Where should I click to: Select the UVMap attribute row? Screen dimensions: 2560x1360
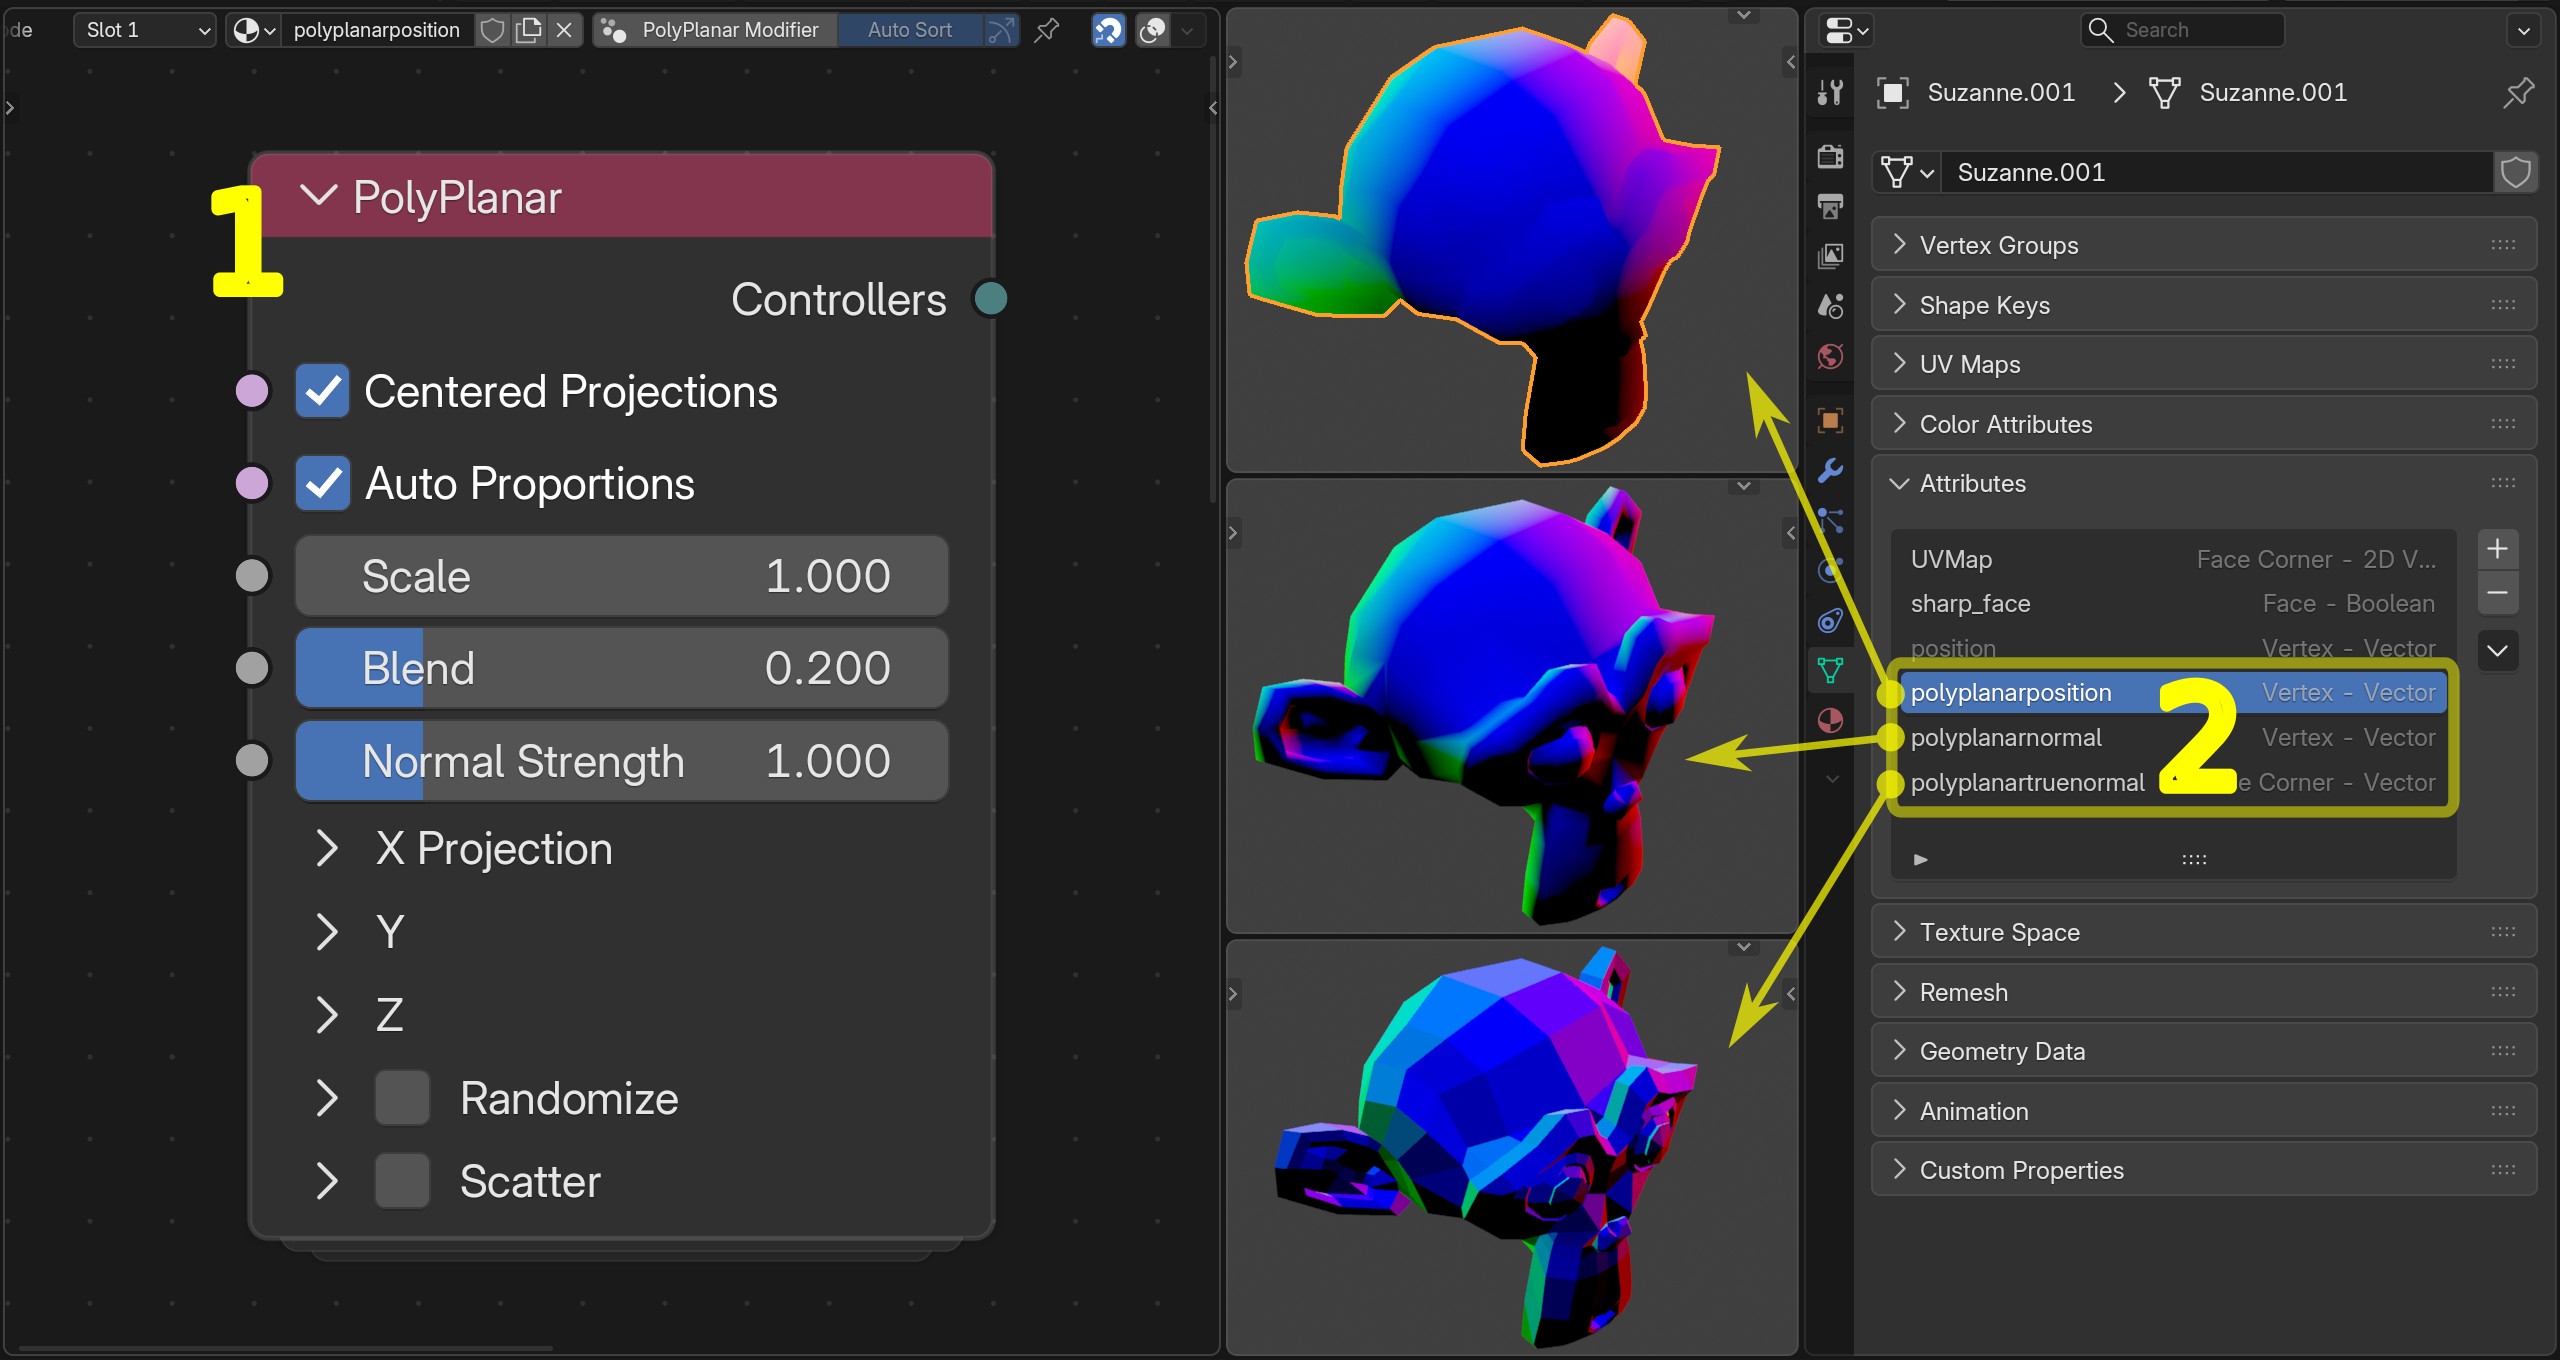click(x=2172, y=559)
